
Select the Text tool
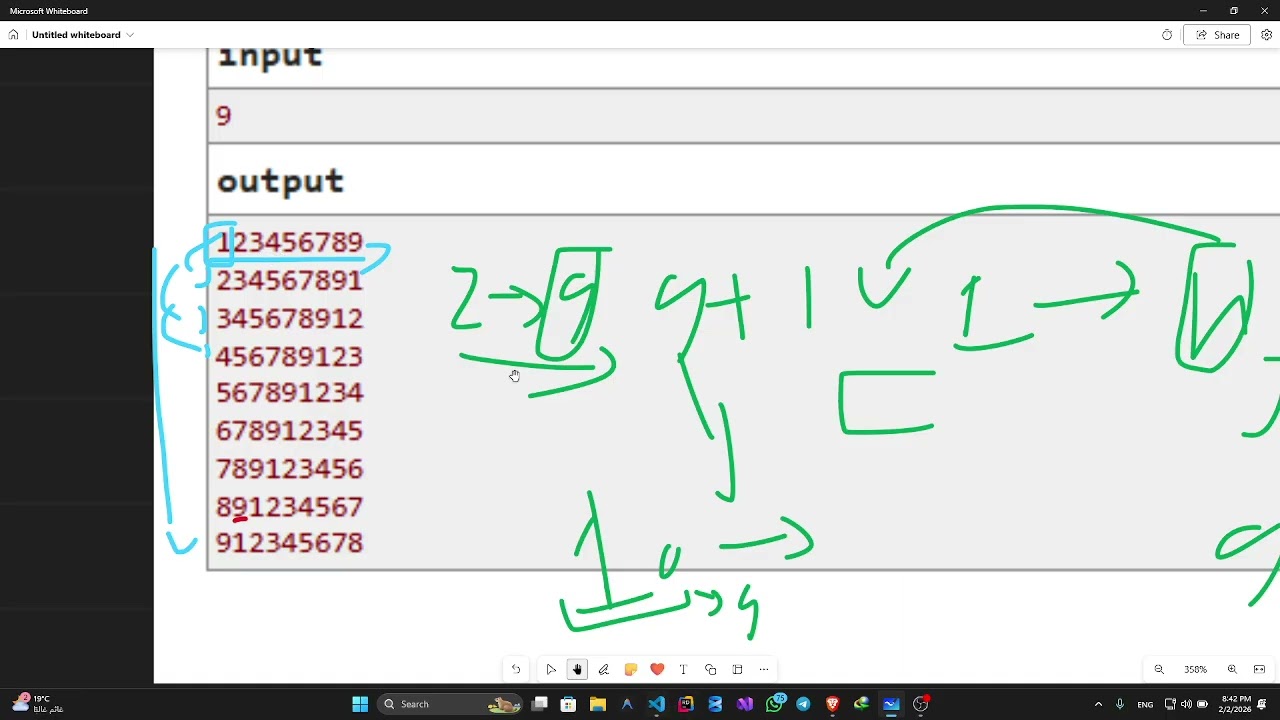click(x=683, y=669)
